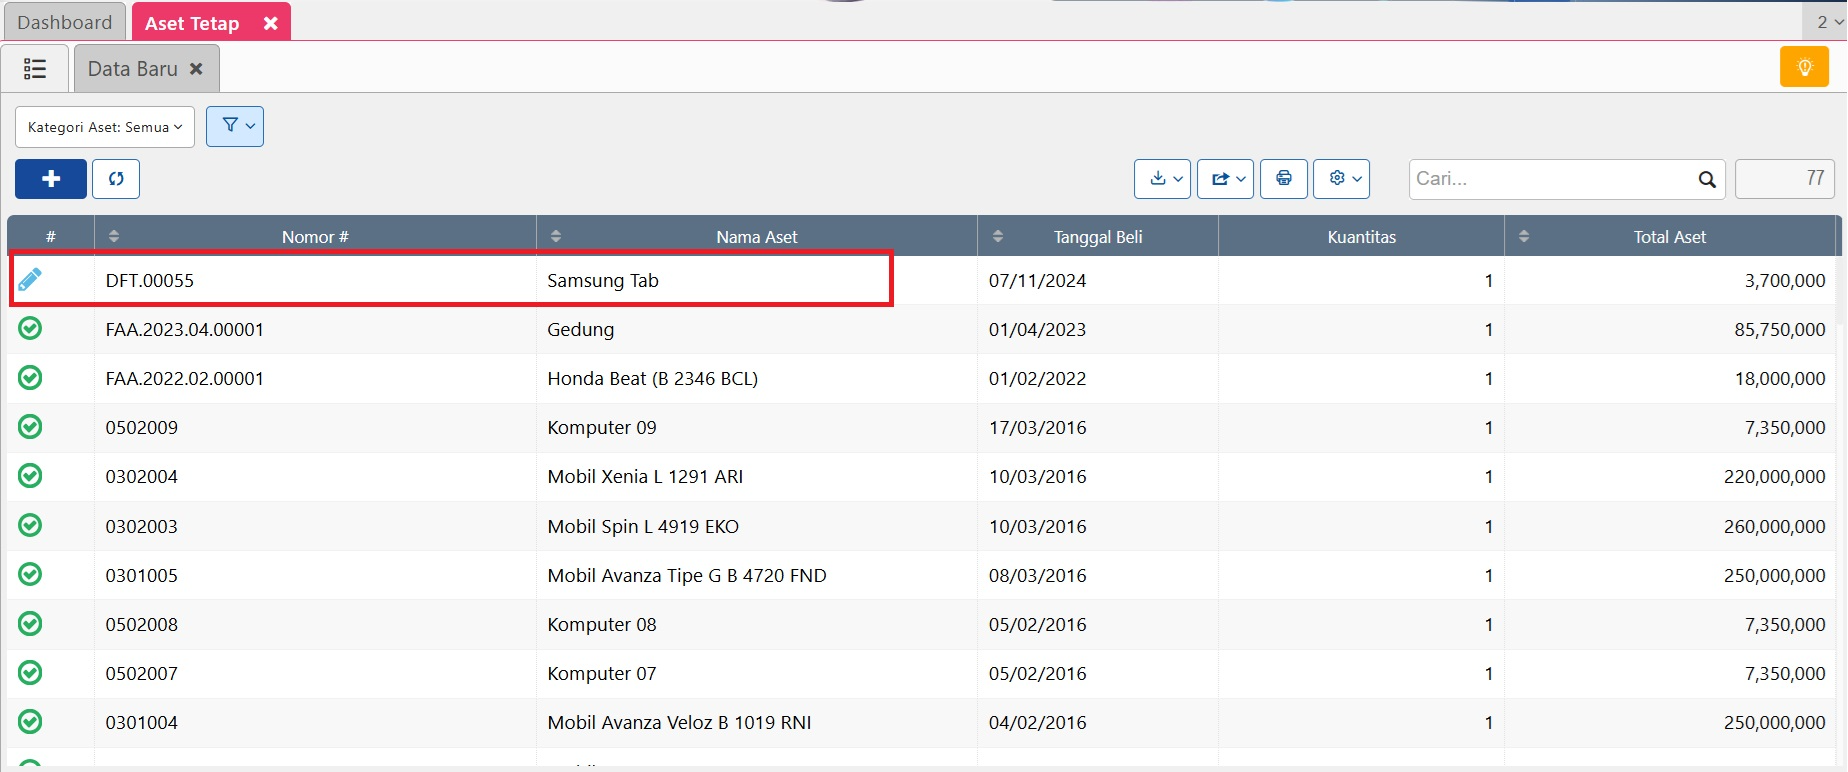Click total asset value 220,000,000
Screen dimensions: 1848x772
[1775, 477]
